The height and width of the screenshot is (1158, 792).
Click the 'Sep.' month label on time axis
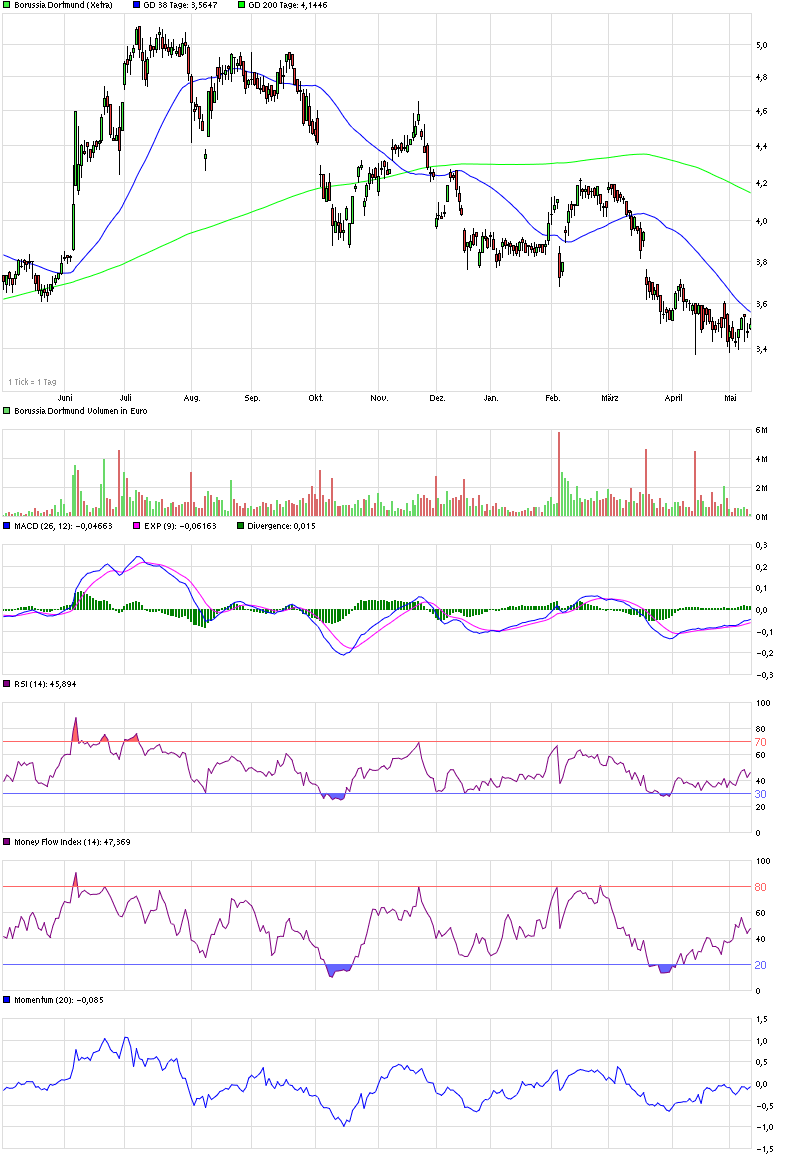[x=253, y=398]
